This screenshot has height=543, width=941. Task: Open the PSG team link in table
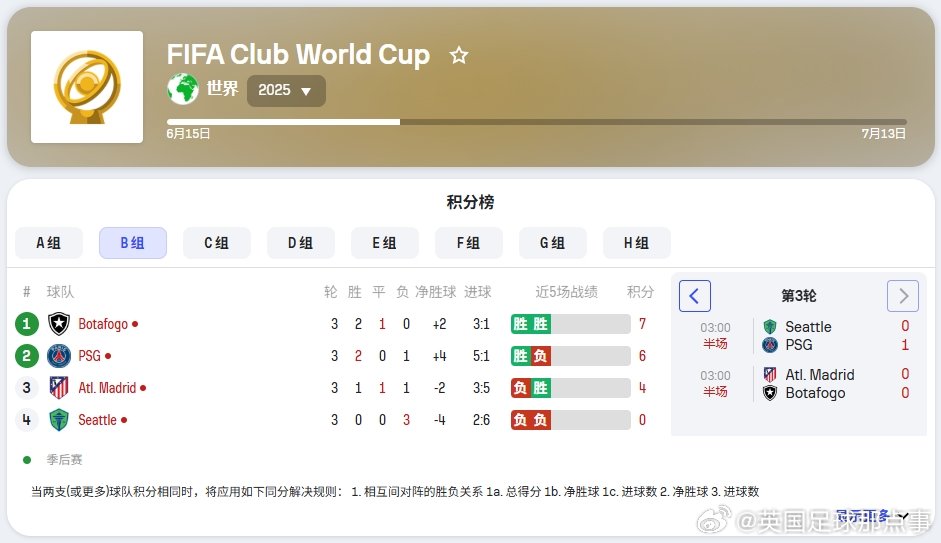pyautogui.click(x=89, y=356)
